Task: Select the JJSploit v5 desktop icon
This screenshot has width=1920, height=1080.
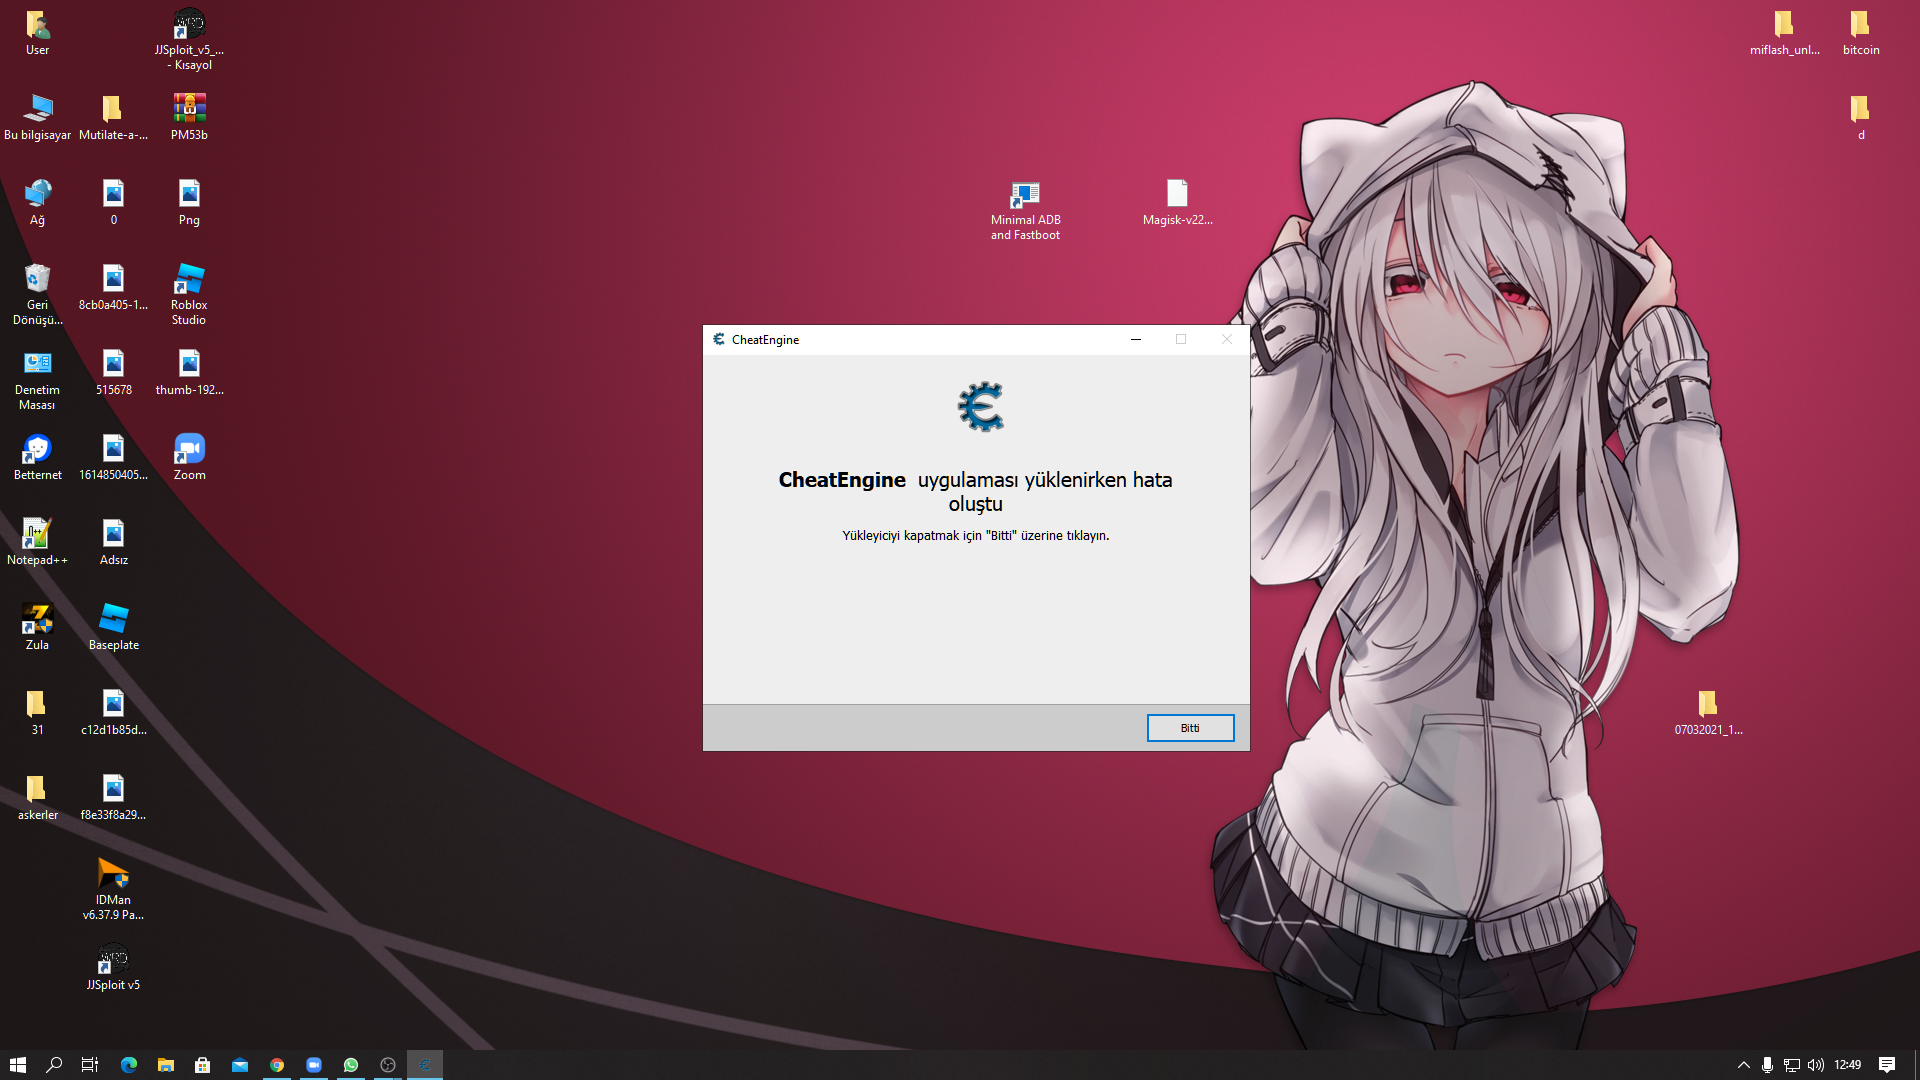Action: click(x=113, y=960)
